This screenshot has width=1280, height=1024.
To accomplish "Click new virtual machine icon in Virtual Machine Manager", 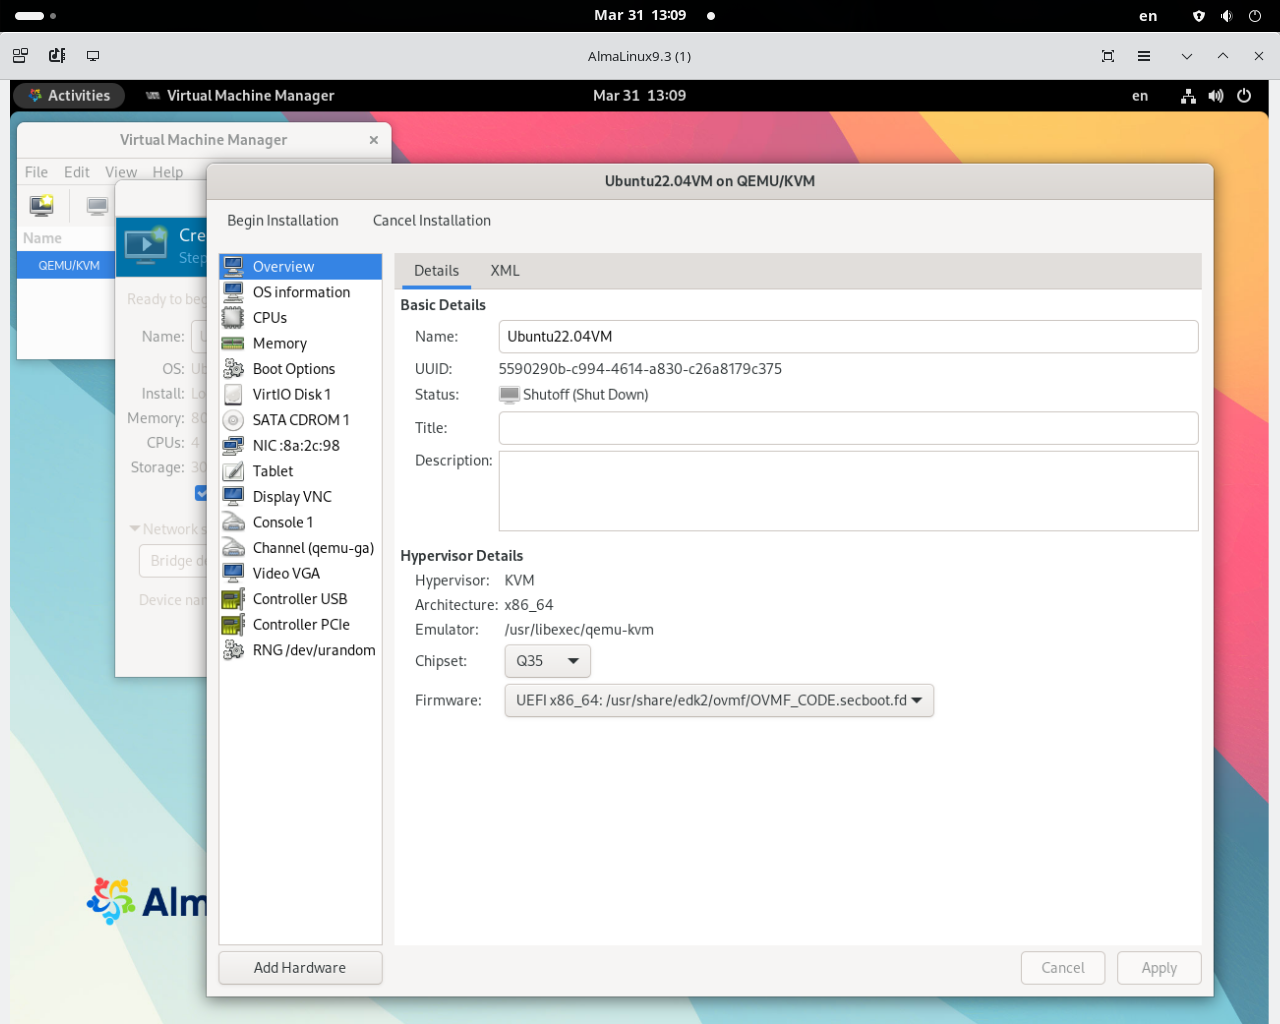I will click(x=41, y=205).
